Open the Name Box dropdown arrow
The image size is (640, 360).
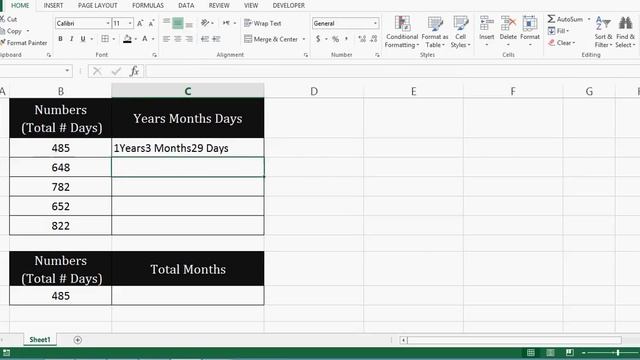[x=67, y=71]
